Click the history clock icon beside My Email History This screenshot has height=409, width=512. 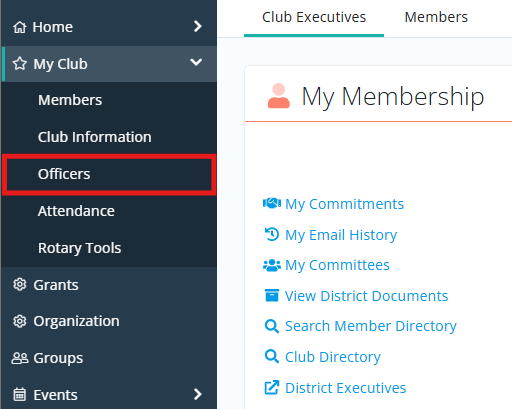coord(272,234)
